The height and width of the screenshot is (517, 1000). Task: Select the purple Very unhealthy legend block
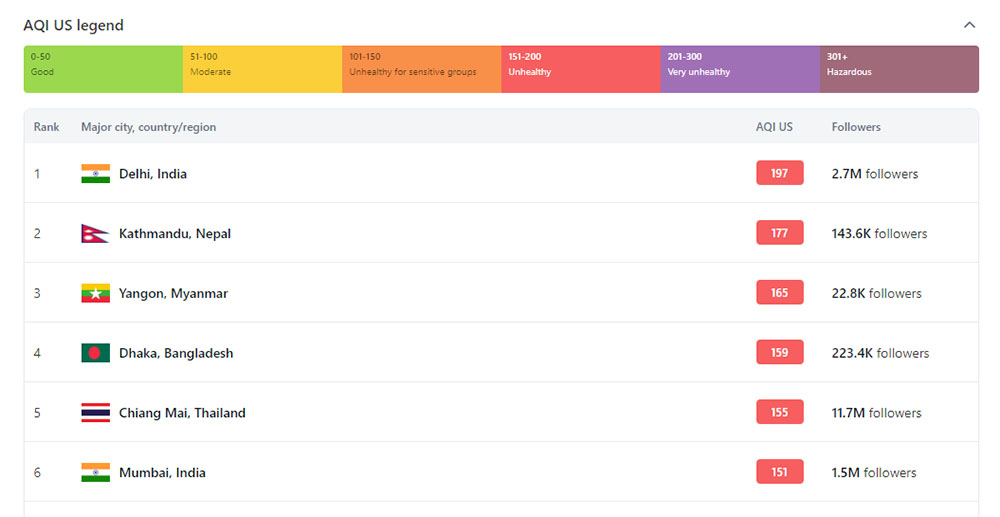740,69
